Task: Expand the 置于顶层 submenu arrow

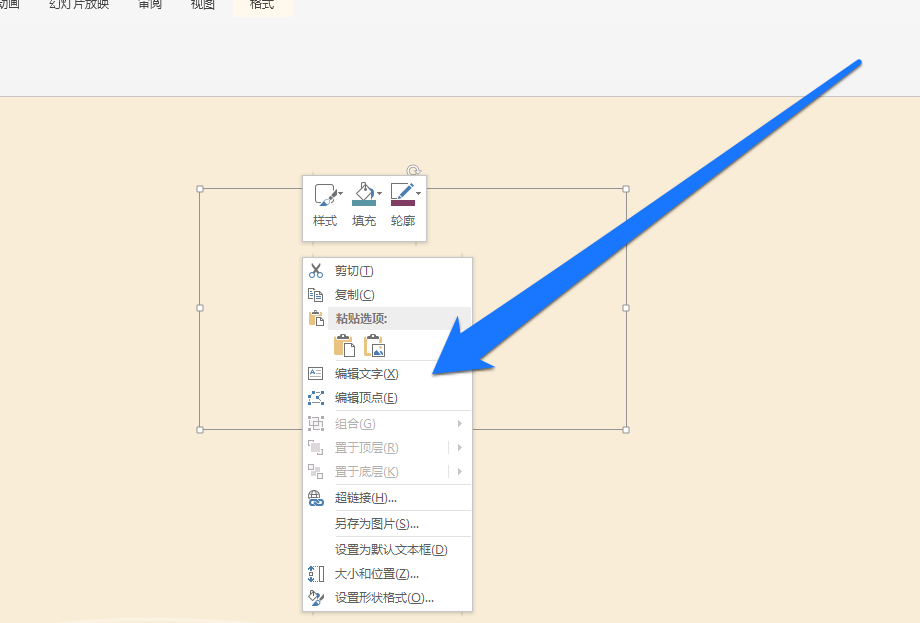Action: (461, 448)
